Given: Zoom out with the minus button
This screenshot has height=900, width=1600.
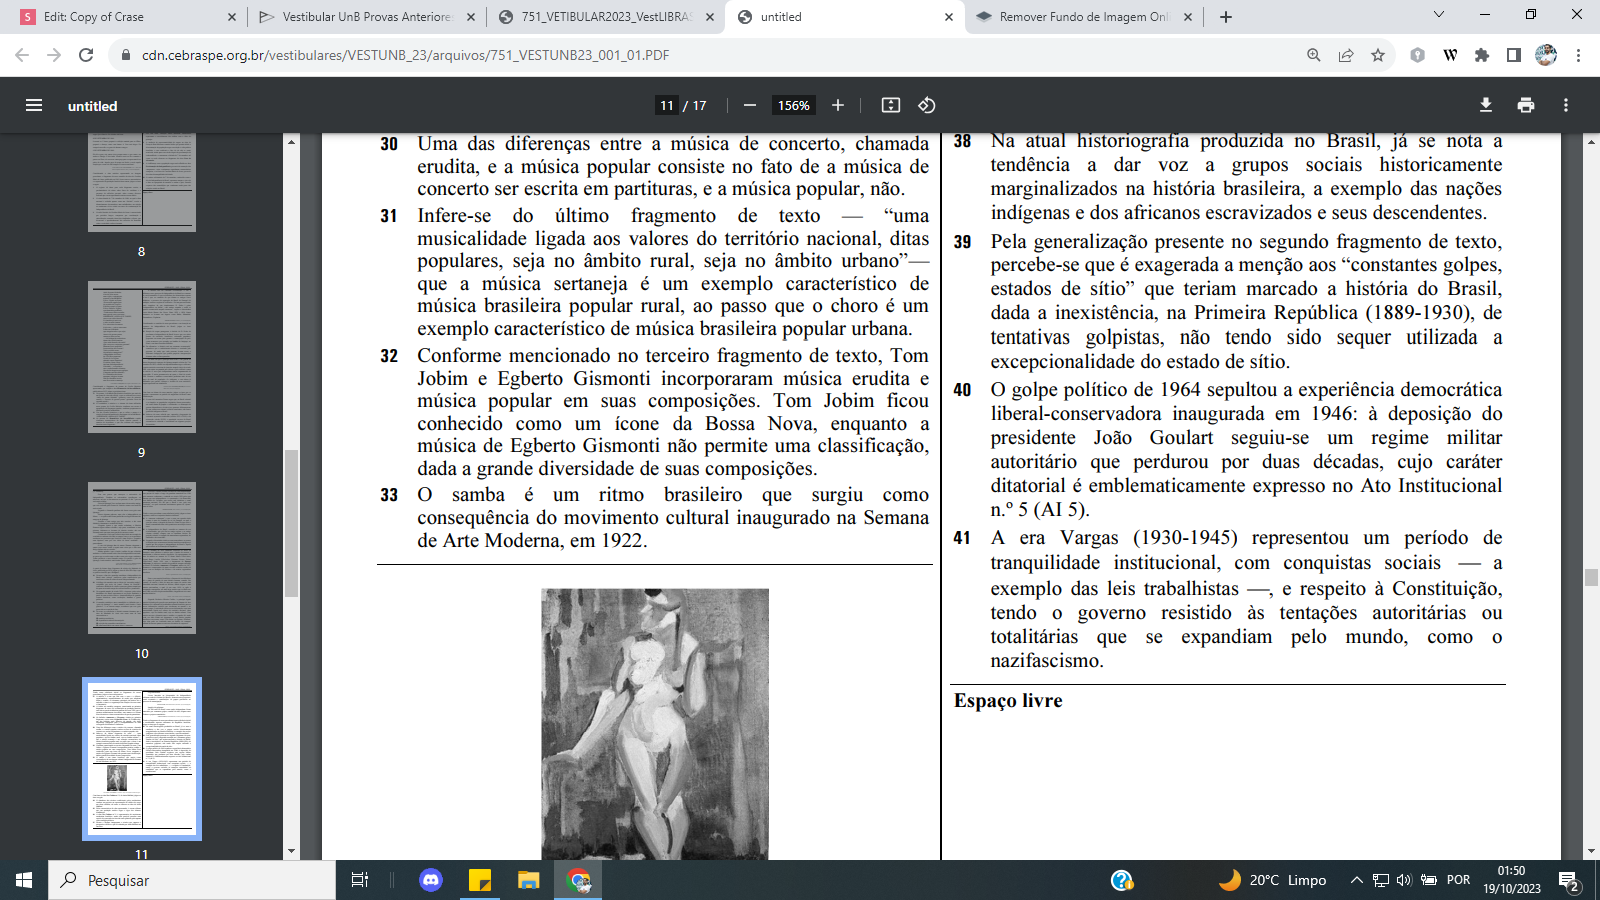Looking at the screenshot, I should 750,105.
